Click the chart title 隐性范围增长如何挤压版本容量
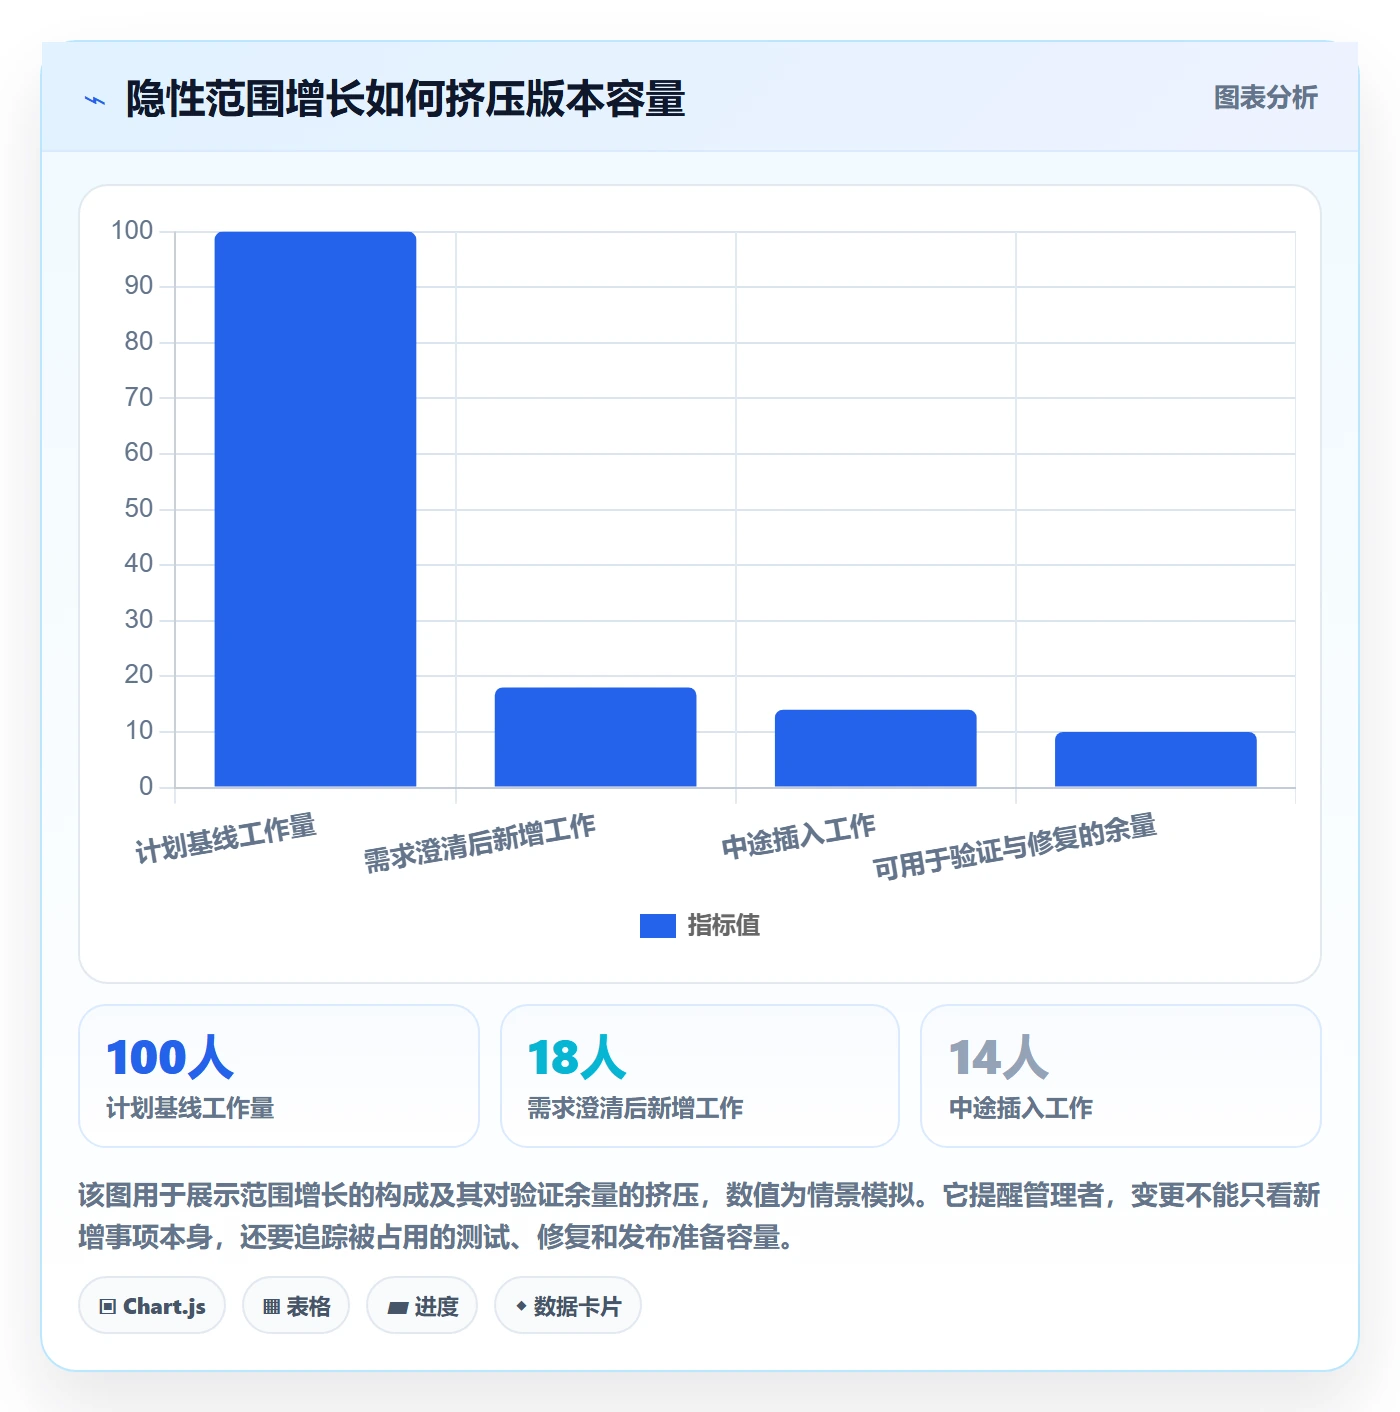1400x1412 pixels. (405, 99)
